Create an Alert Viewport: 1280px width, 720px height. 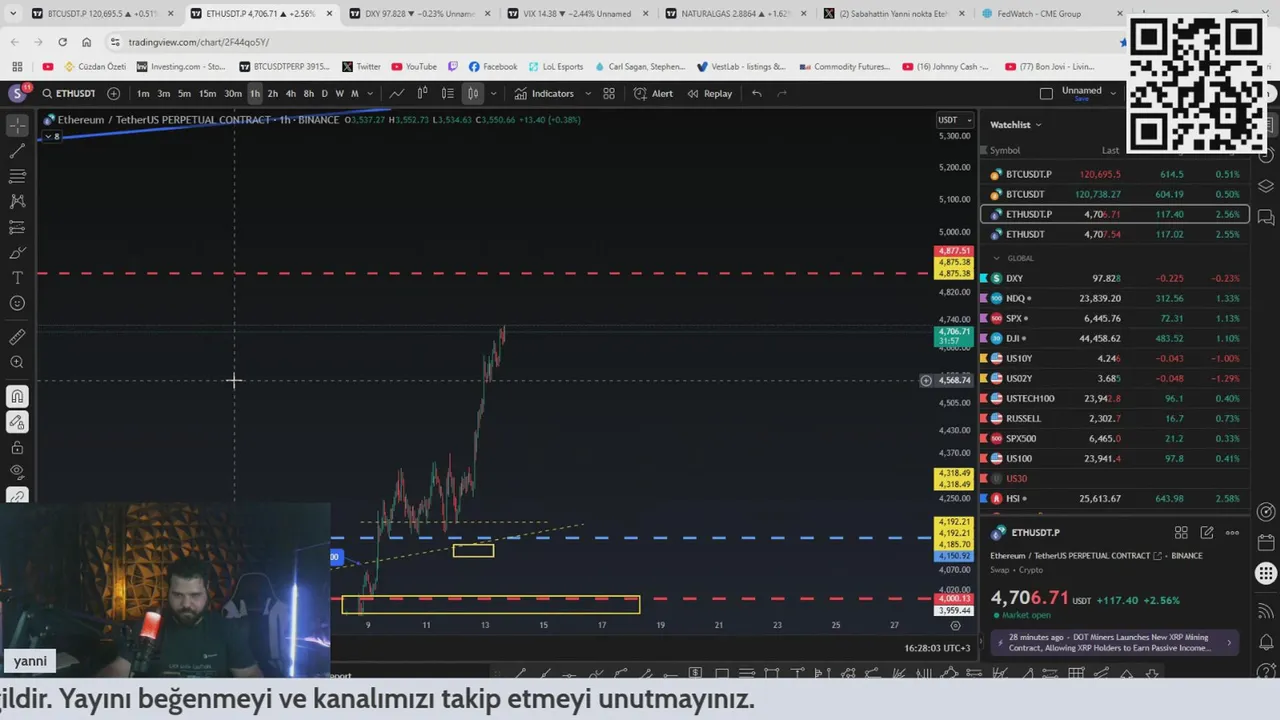coord(653,93)
